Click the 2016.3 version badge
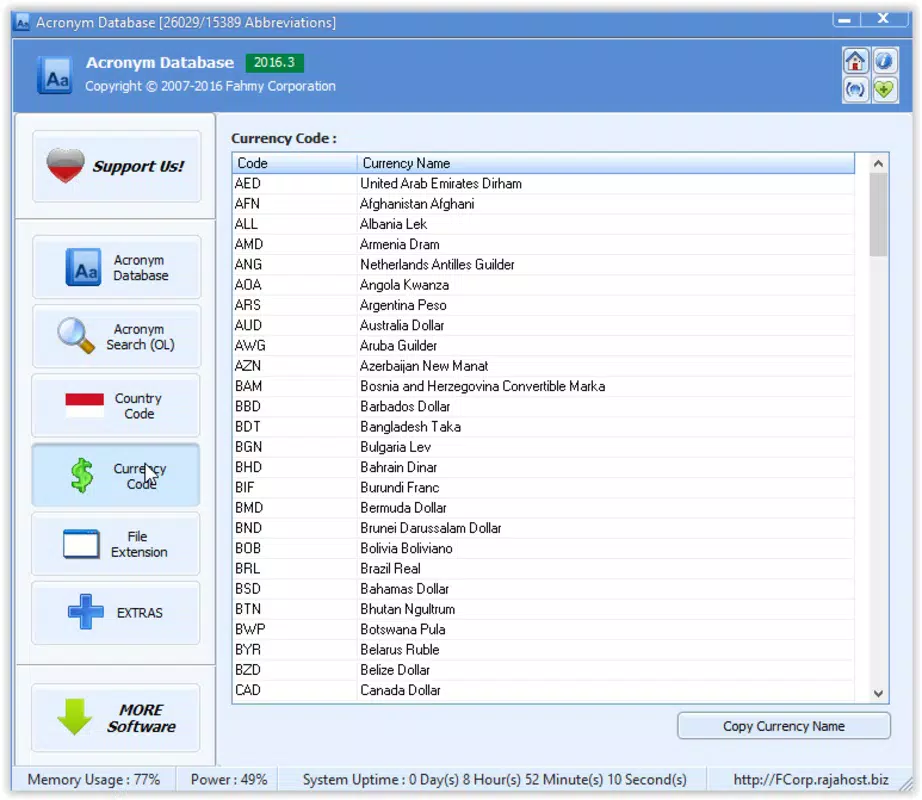Viewport: 922px width, 800px height. coord(275,62)
